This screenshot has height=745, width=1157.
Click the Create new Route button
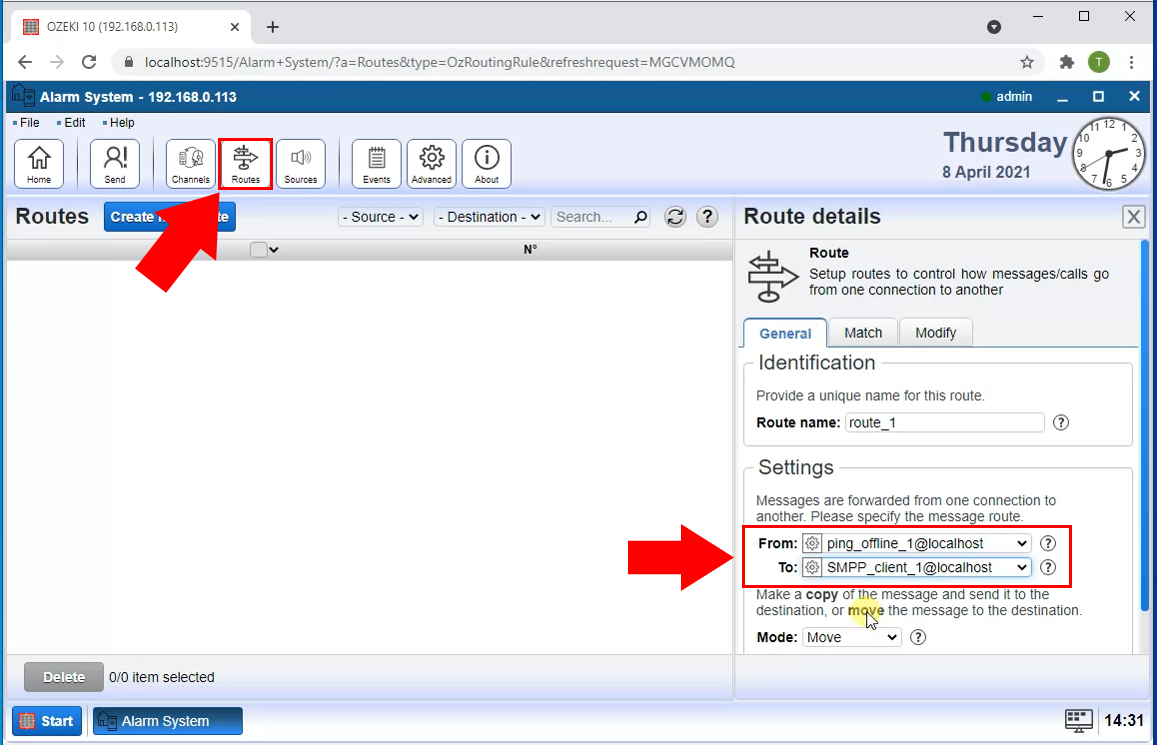[x=170, y=217]
